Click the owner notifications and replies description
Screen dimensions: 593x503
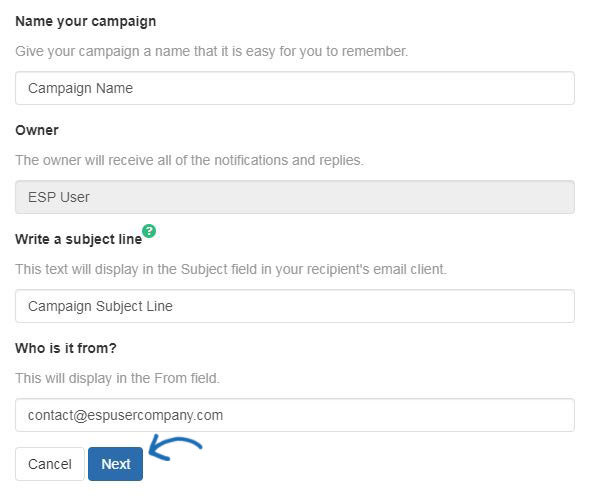point(189,160)
